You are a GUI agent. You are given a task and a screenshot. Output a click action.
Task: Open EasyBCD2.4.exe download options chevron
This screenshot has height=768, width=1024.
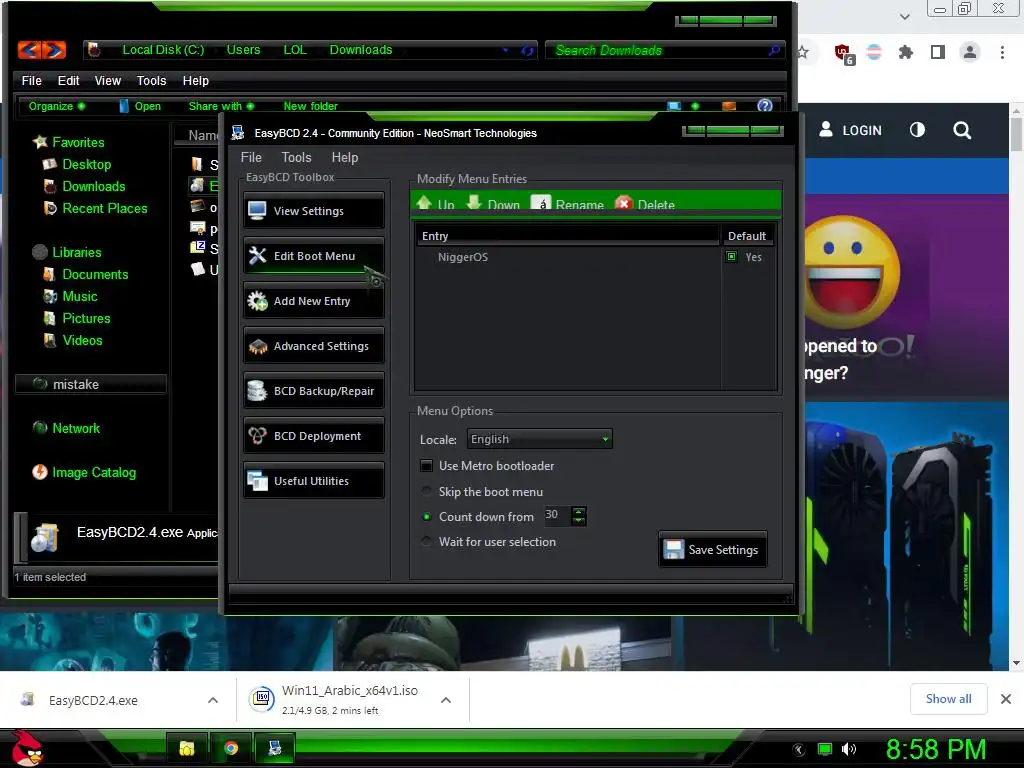[x=213, y=700]
